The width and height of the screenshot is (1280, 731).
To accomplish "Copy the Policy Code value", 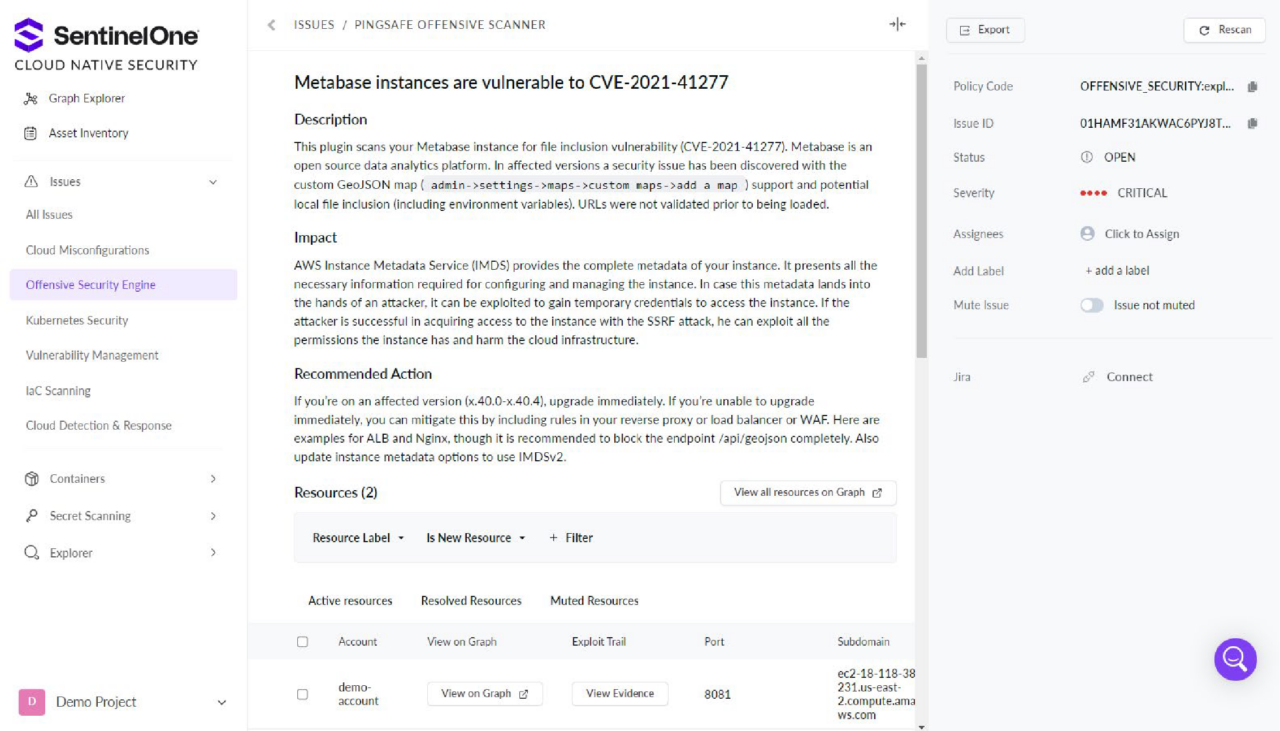I will click(x=1252, y=87).
